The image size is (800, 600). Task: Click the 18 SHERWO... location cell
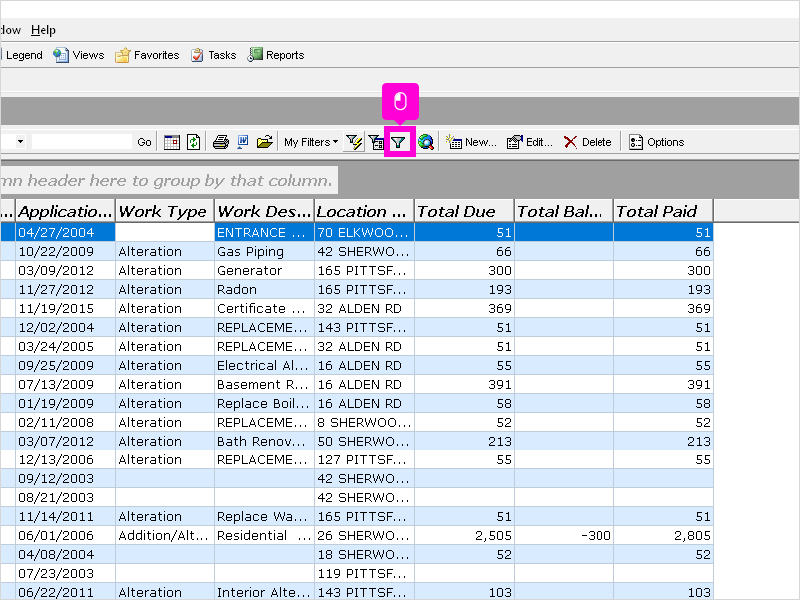364,555
